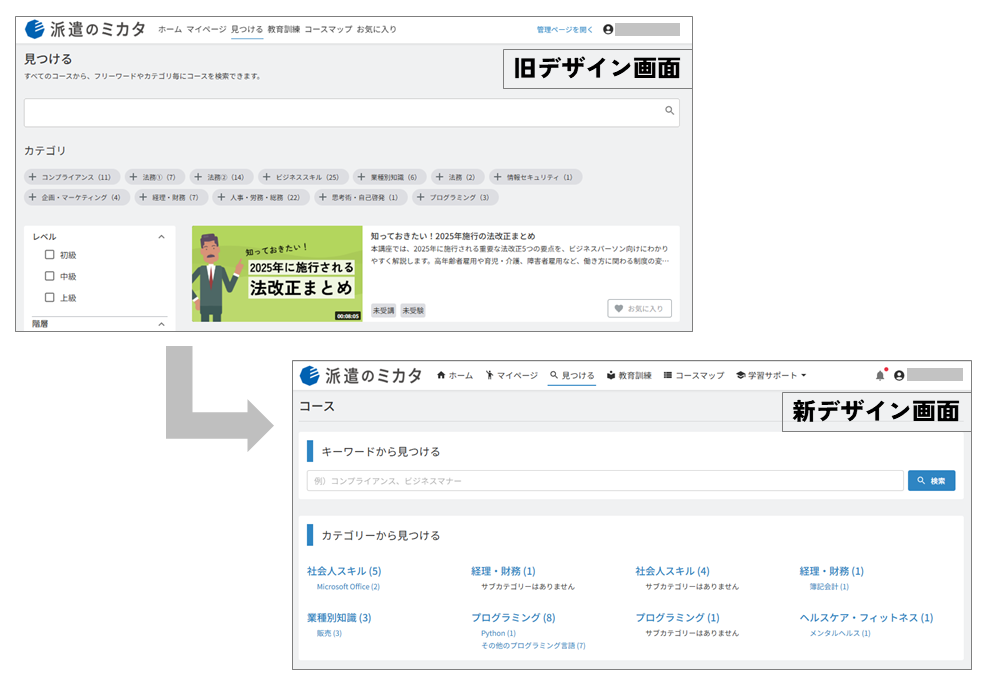Open the Python (1) subcategory link

point(498,633)
